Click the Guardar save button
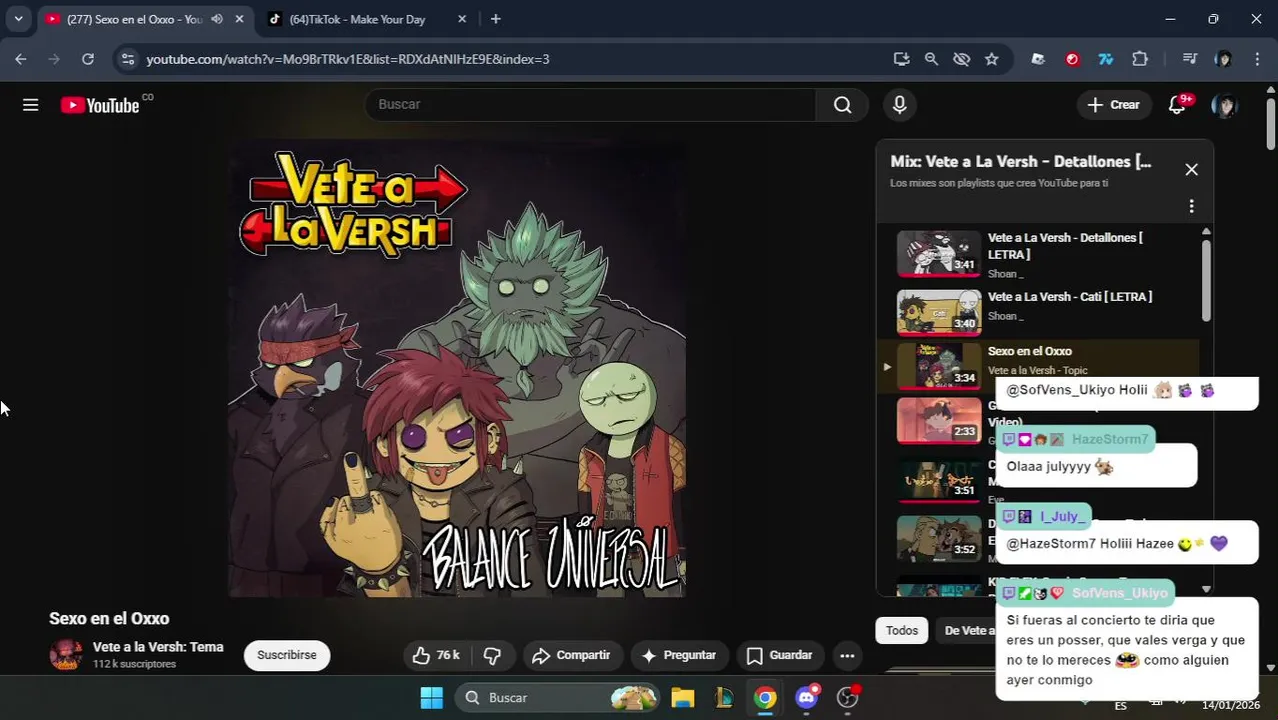 tap(780, 655)
